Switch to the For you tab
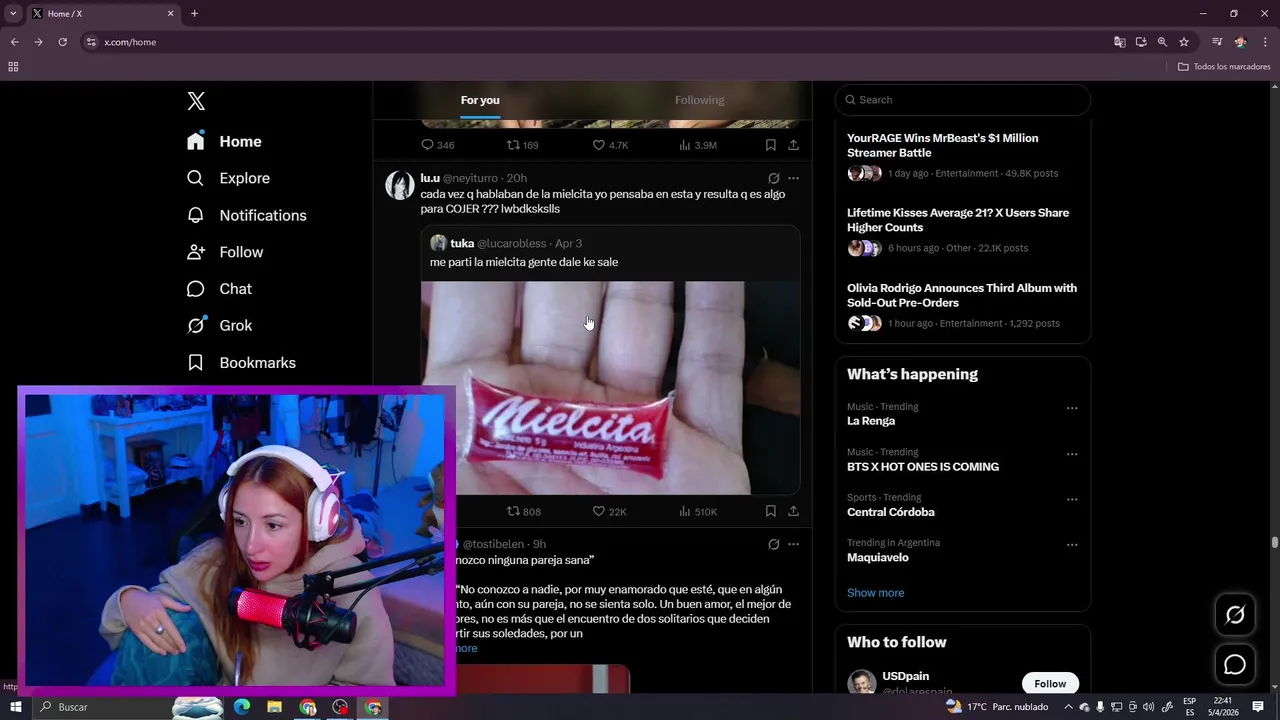Screen dimensions: 1280x720 (x=480, y=100)
